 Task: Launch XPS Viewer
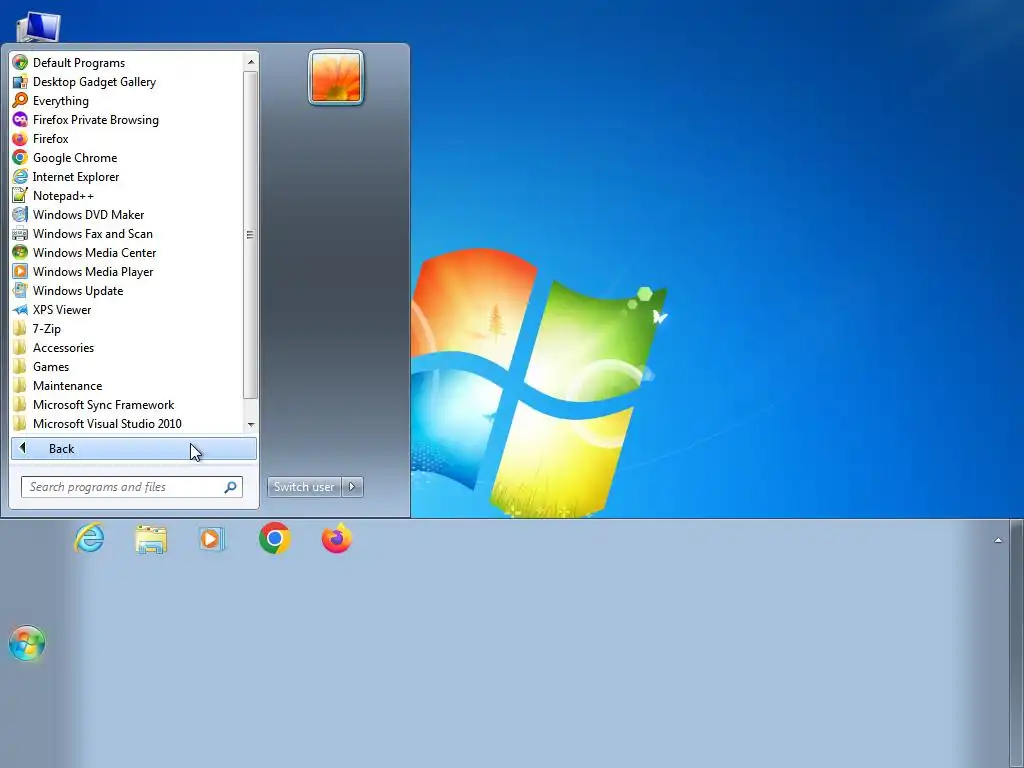click(x=126, y=309)
